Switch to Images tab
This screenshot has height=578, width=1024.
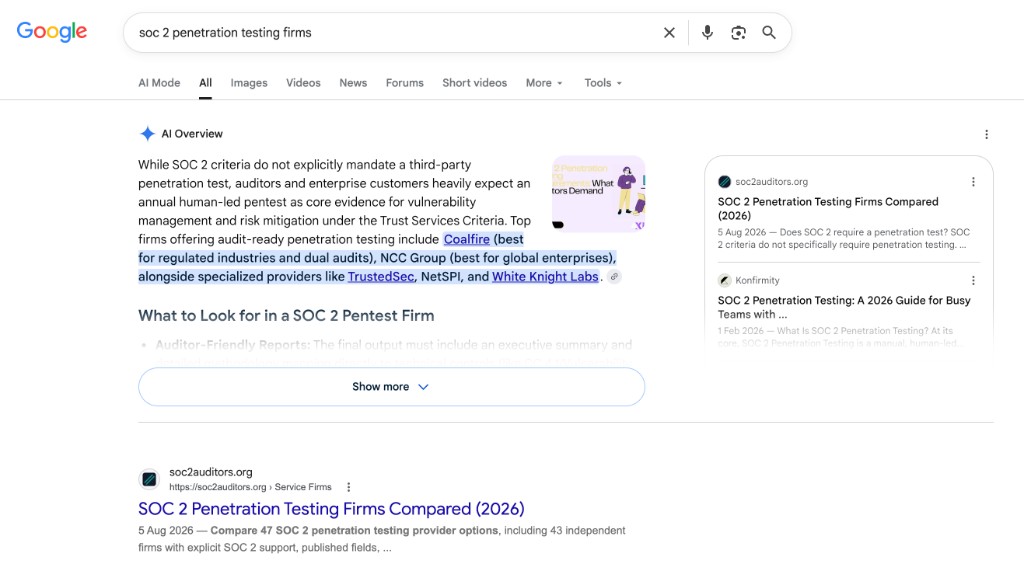(x=249, y=83)
